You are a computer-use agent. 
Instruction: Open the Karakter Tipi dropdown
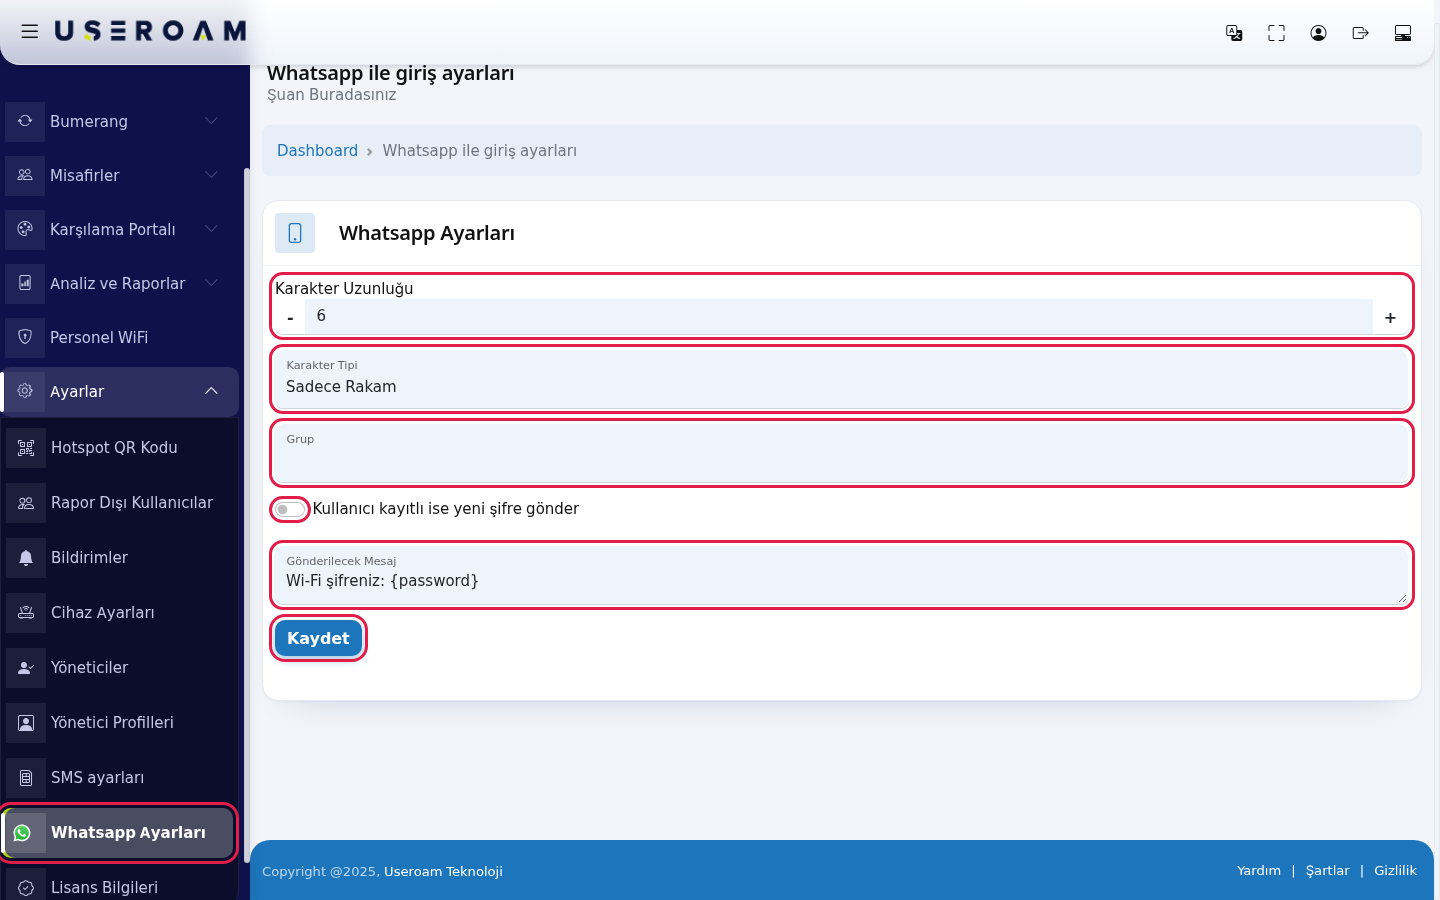click(x=842, y=379)
